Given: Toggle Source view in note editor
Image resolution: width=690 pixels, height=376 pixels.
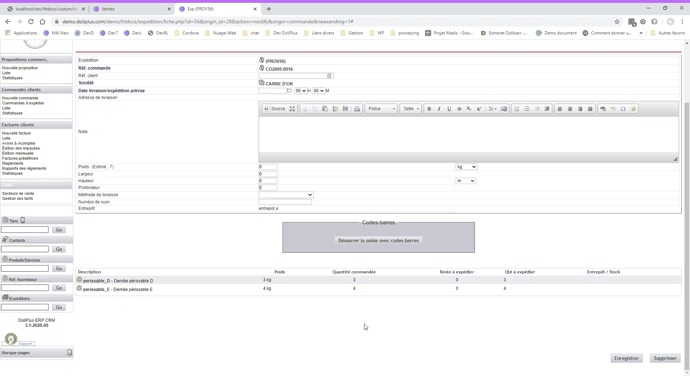Looking at the screenshot, I should click(275, 109).
